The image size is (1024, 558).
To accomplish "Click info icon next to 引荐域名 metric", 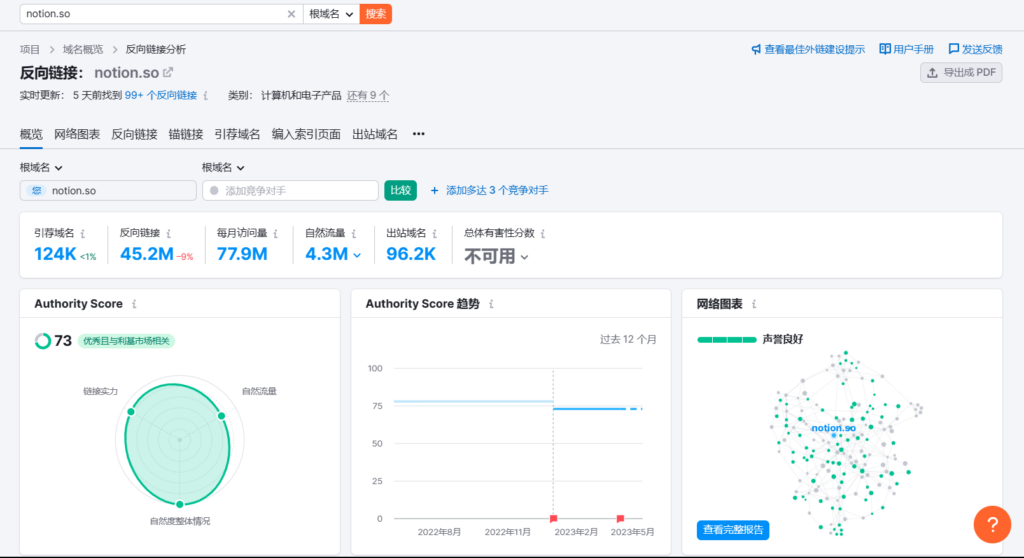I will pyautogui.click(x=83, y=233).
